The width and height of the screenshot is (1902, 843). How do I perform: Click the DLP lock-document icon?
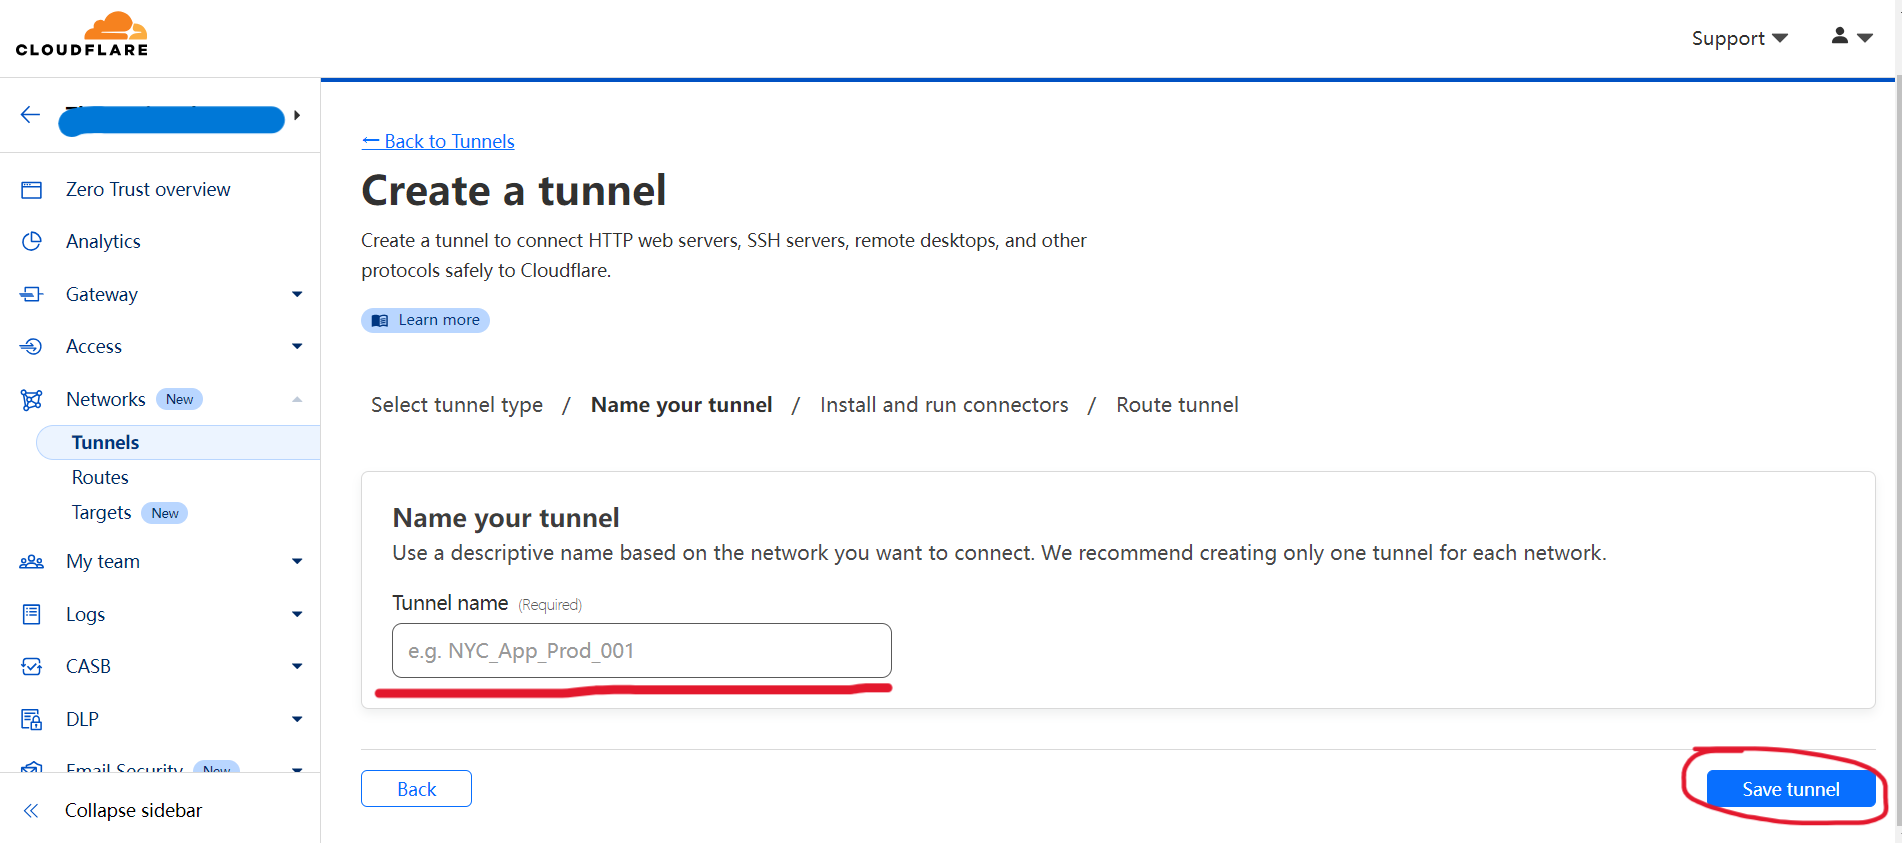(32, 719)
